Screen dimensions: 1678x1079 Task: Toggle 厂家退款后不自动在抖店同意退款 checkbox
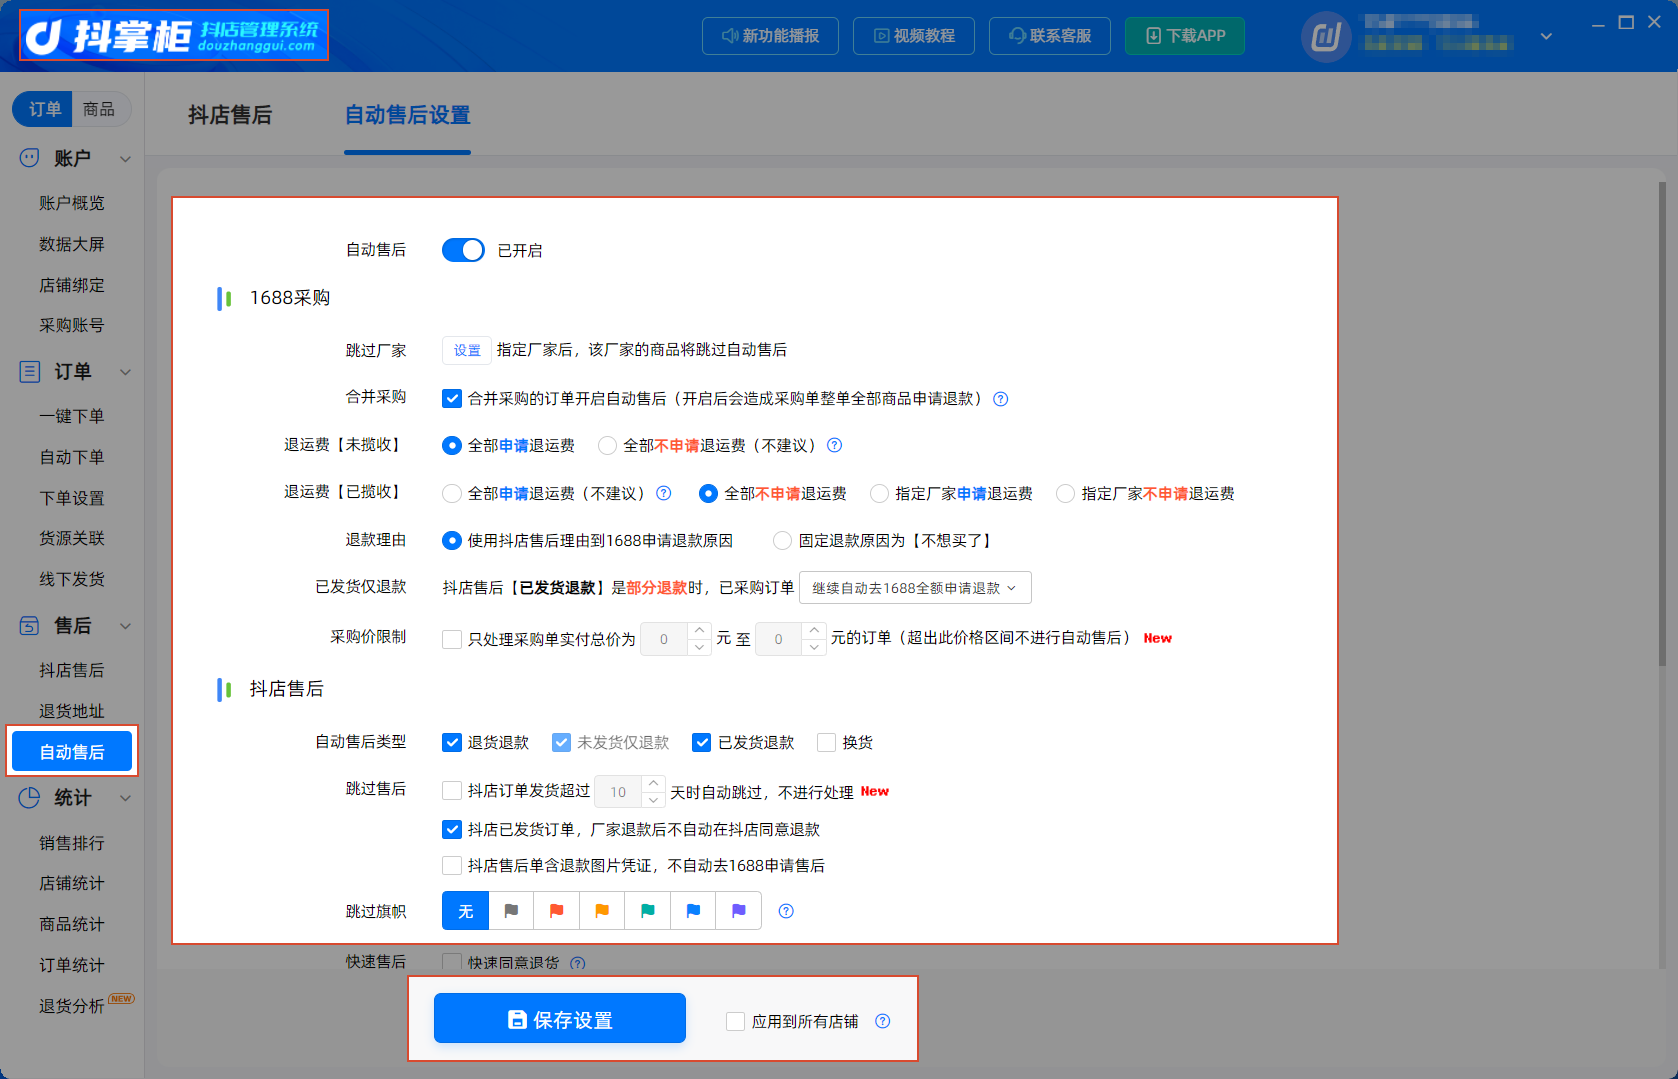452,829
